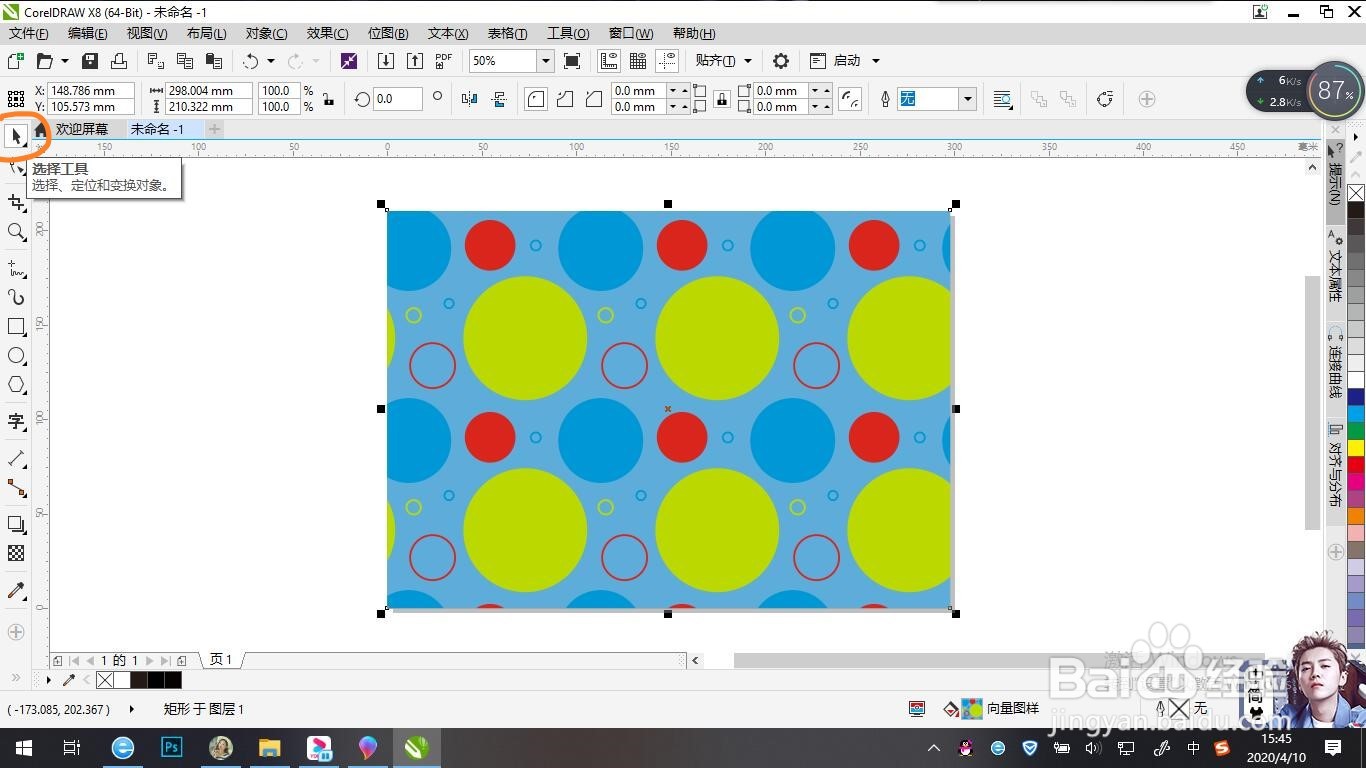Viewport: 1366px width, 768px height.
Task: Open the outline width 无 dropdown
Action: point(967,99)
